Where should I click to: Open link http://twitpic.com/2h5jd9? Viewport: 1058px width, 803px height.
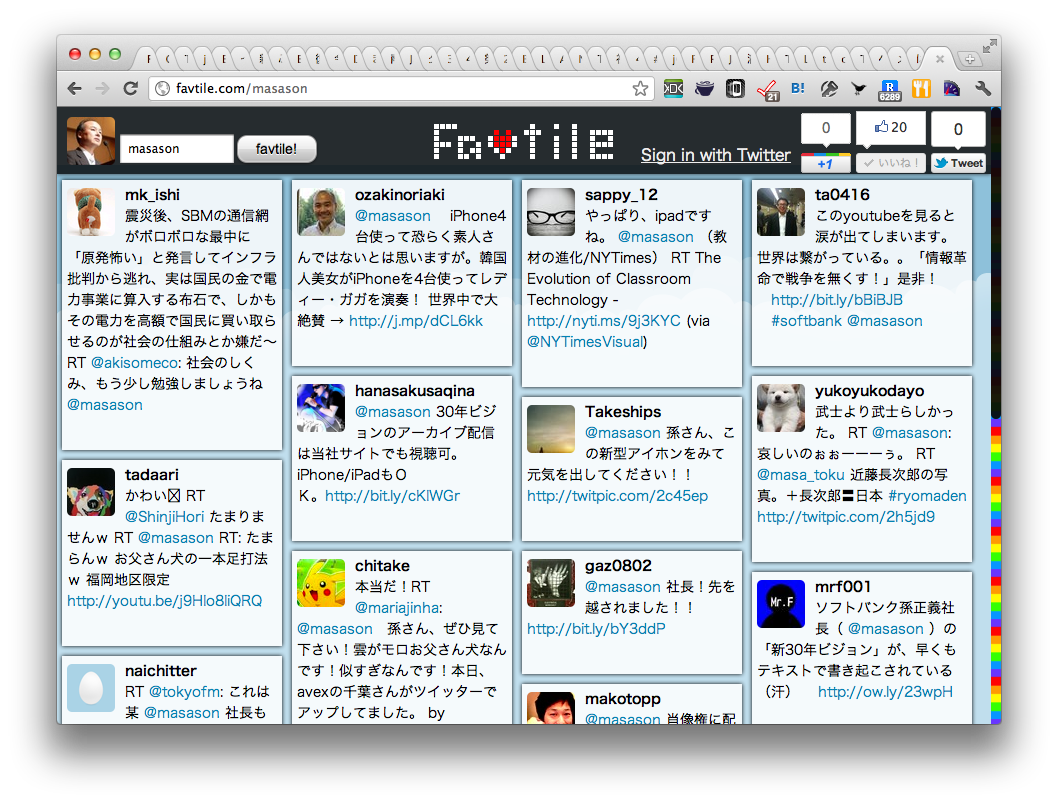pos(845,517)
